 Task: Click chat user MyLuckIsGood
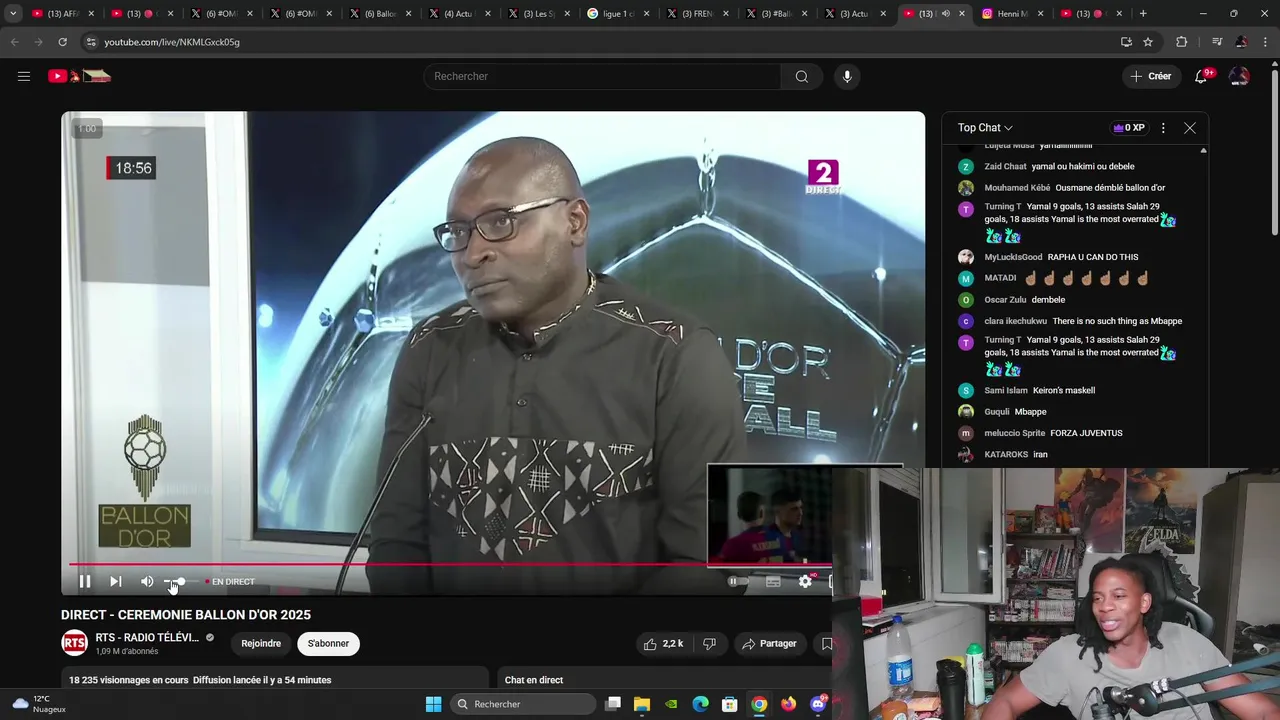[x=1013, y=257]
